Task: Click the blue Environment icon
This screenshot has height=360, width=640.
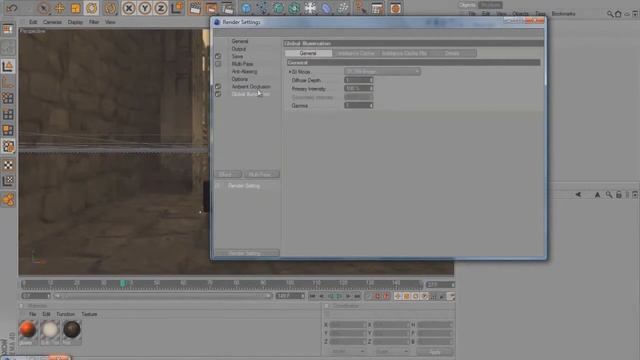Action: (327, 8)
